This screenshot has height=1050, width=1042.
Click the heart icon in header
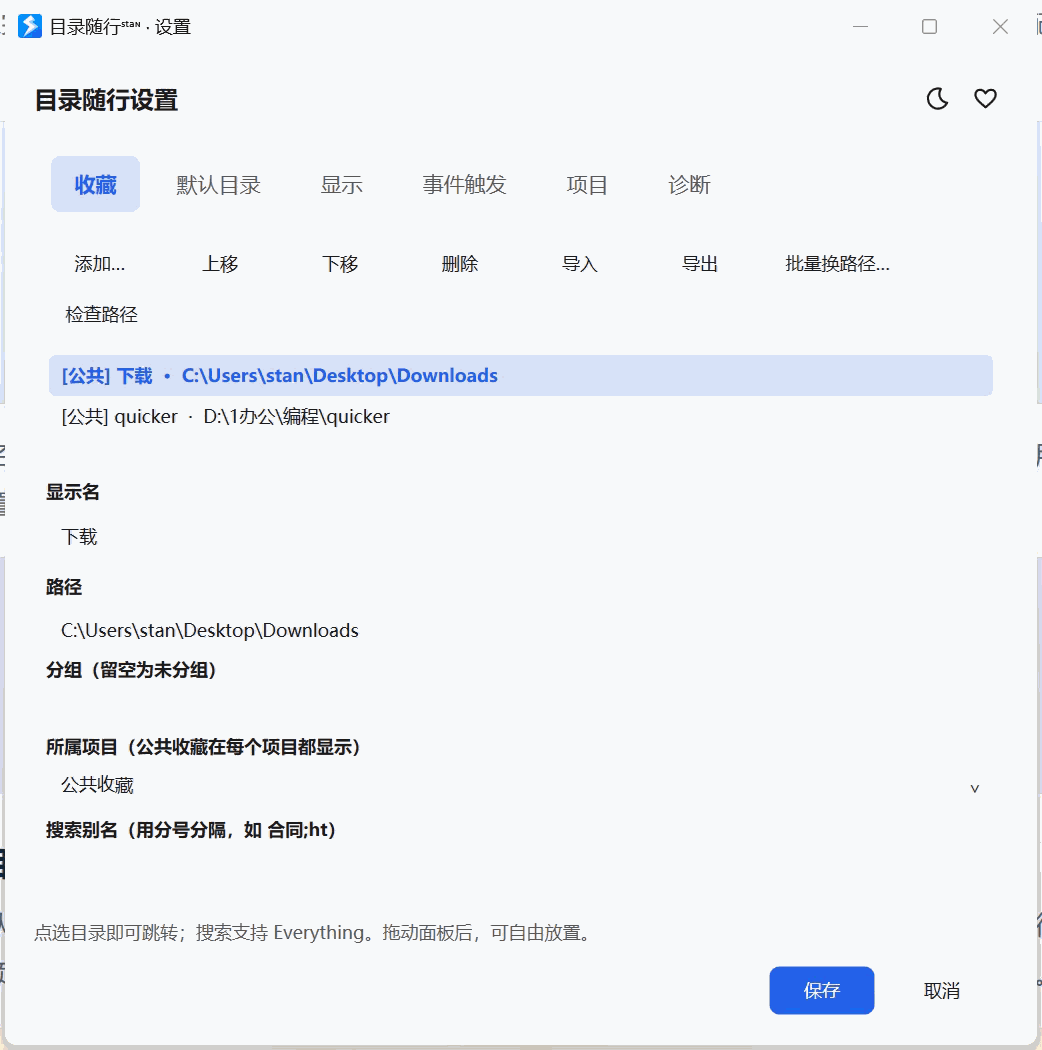(x=985, y=99)
